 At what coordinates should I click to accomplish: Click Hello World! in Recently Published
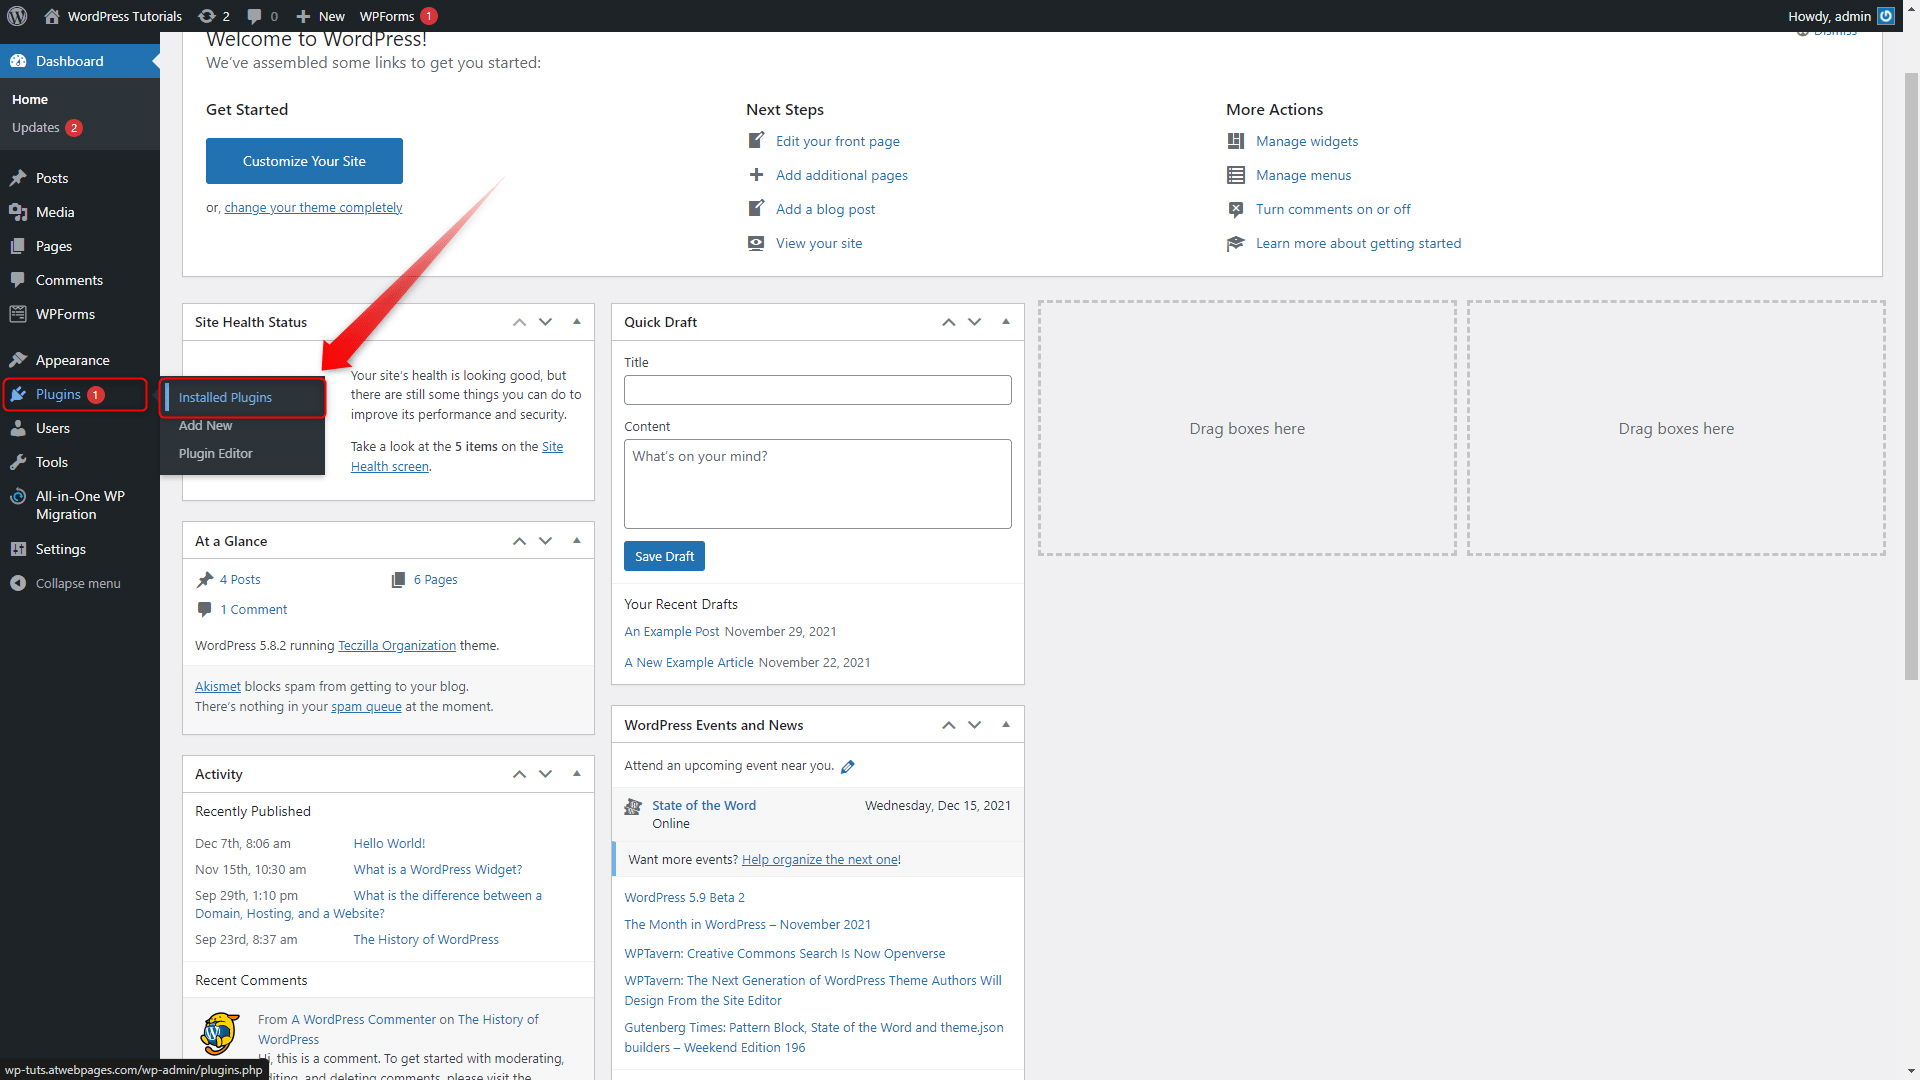click(389, 843)
